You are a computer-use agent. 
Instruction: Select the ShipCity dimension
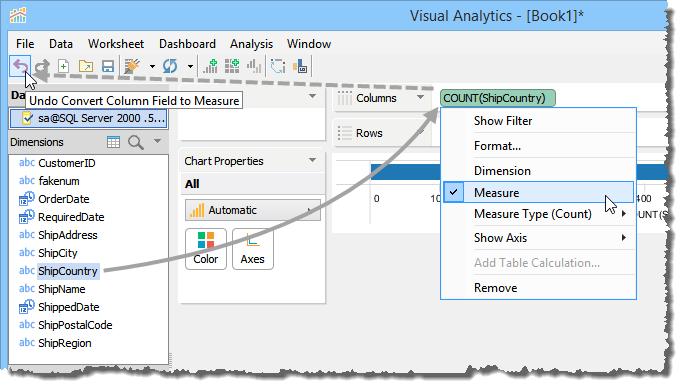[58, 253]
